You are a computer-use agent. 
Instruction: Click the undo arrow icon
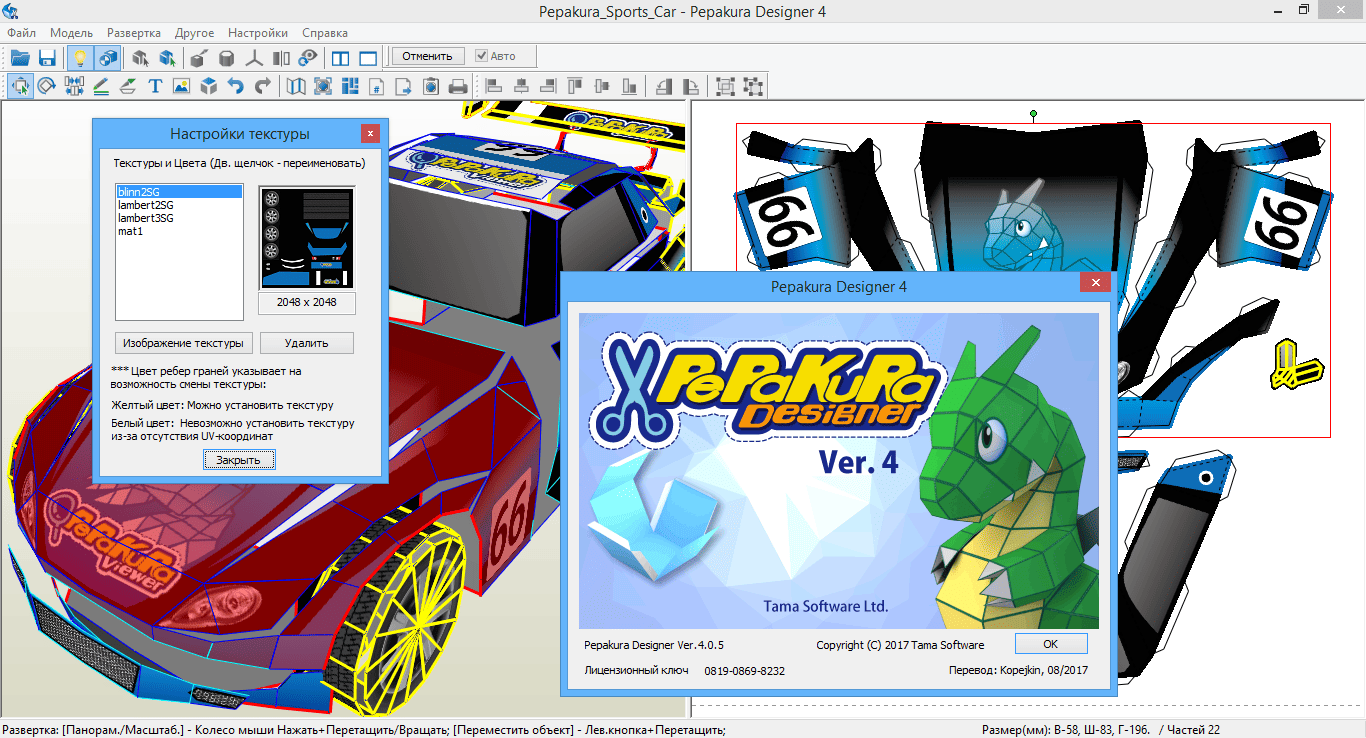[236, 86]
